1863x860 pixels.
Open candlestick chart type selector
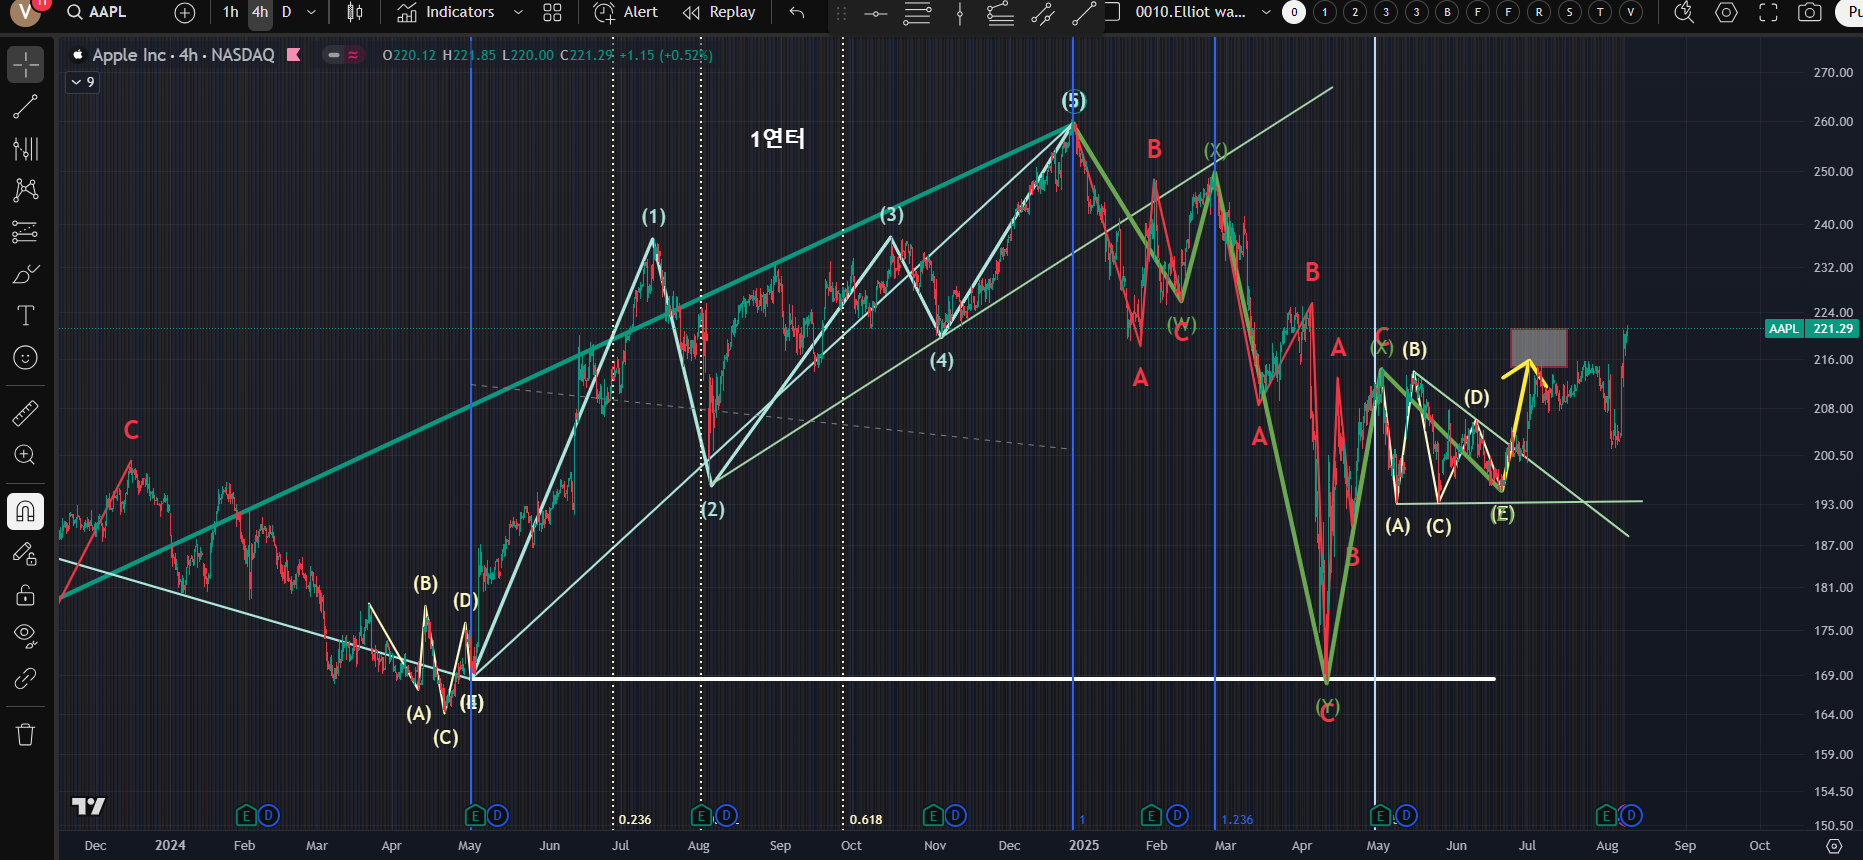click(354, 13)
